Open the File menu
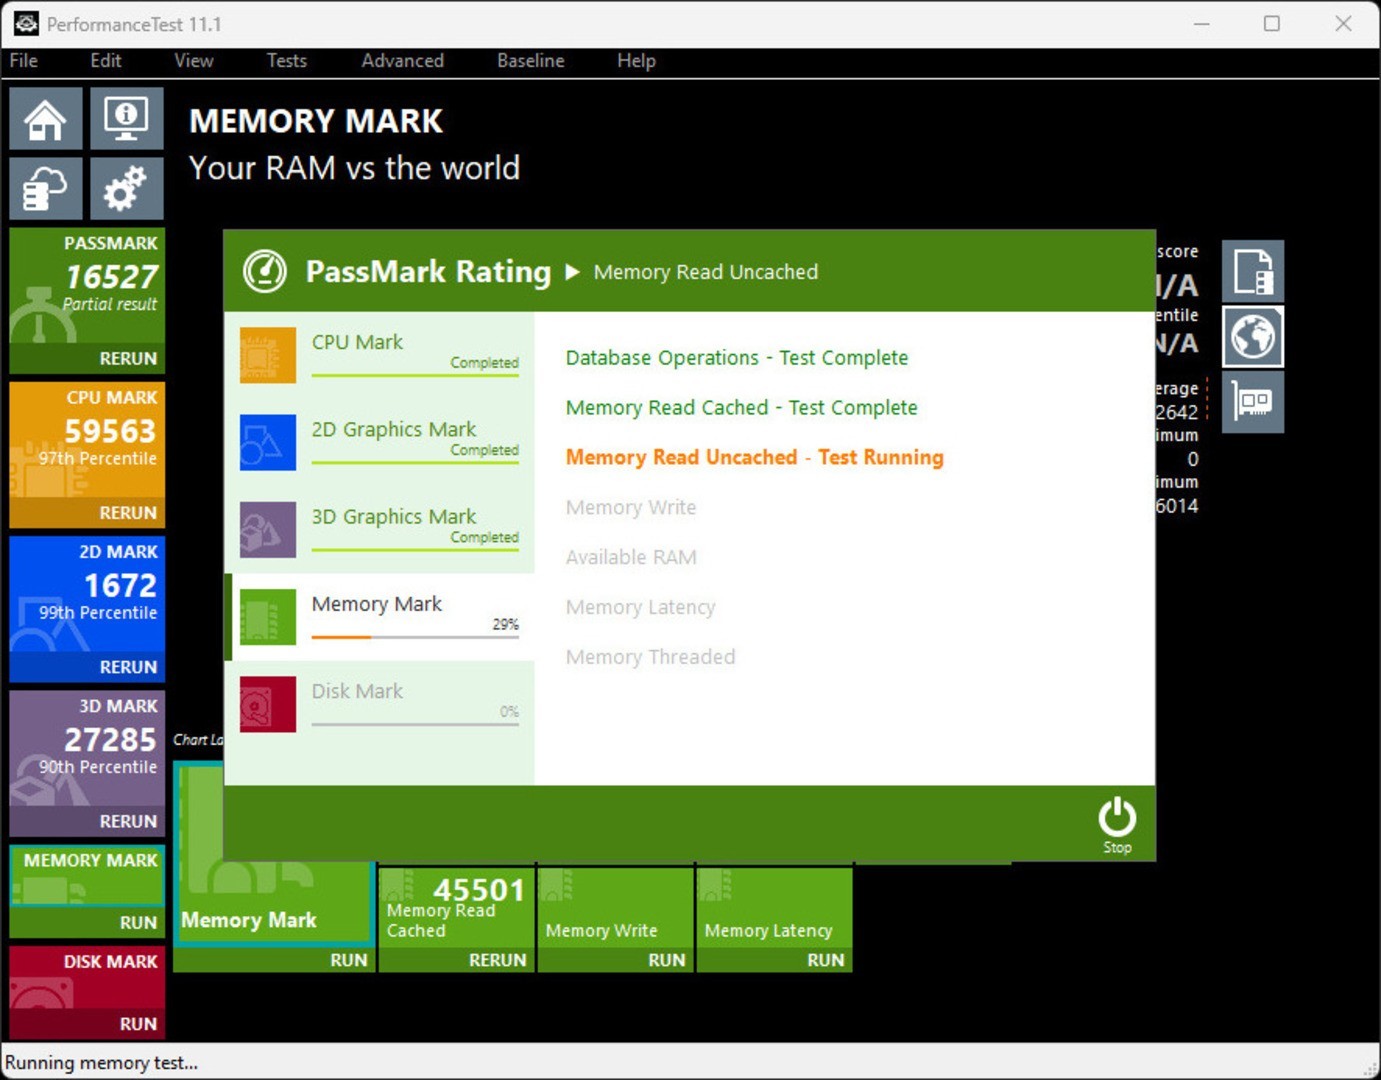Image resolution: width=1381 pixels, height=1080 pixels. pyautogui.click(x=24, y=61)
